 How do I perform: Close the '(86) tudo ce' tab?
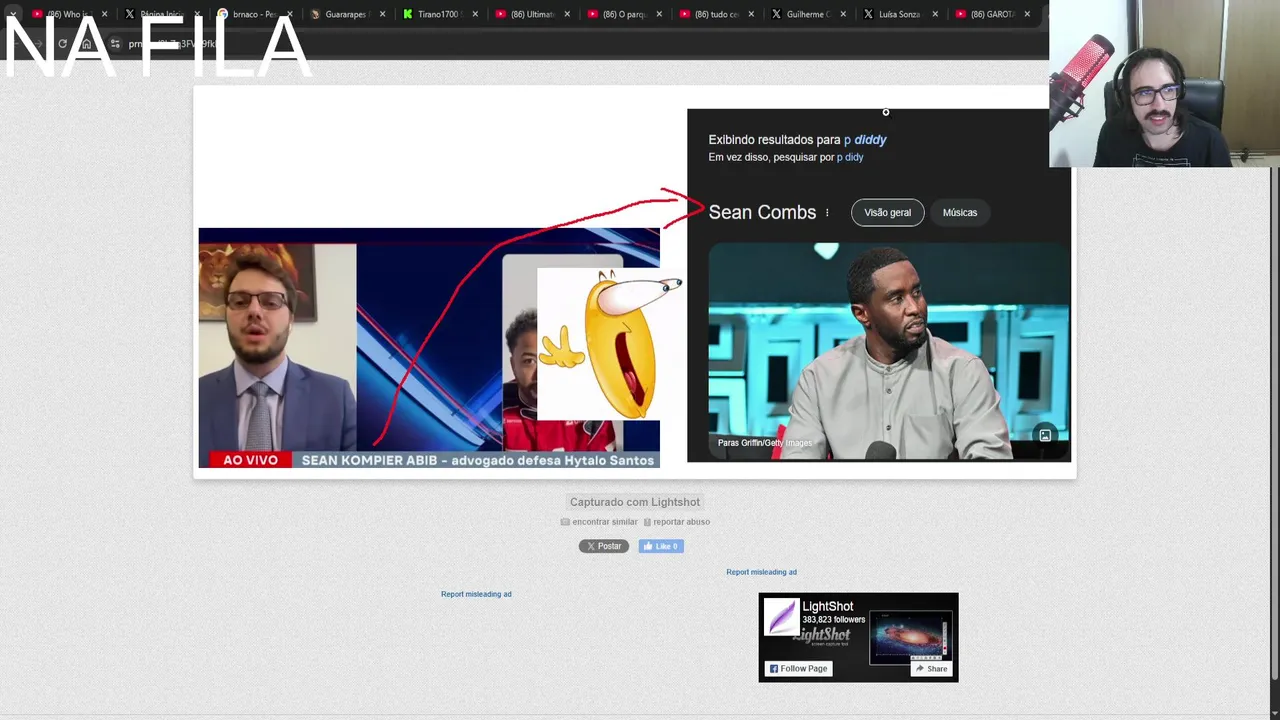pyautogui.click(x=750, y=14)
